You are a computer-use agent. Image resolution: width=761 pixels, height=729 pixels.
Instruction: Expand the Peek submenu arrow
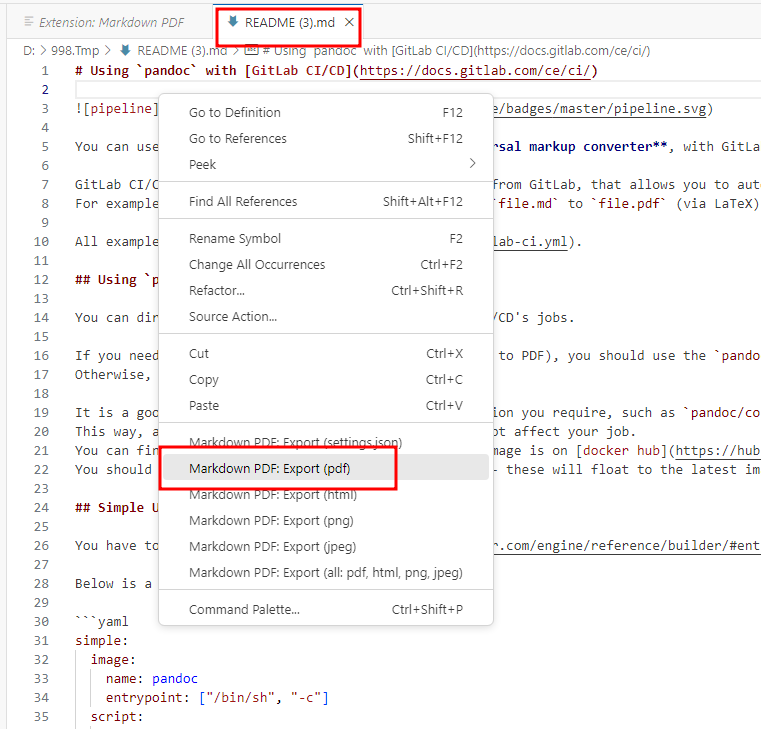pyautogui.click(x=472, y=164)
